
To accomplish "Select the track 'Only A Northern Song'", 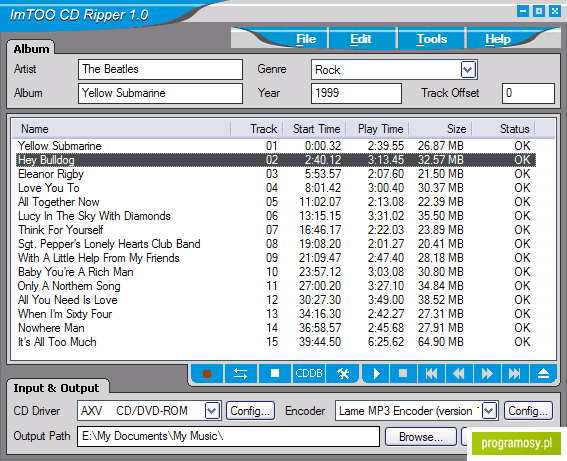I will point(276,286).
